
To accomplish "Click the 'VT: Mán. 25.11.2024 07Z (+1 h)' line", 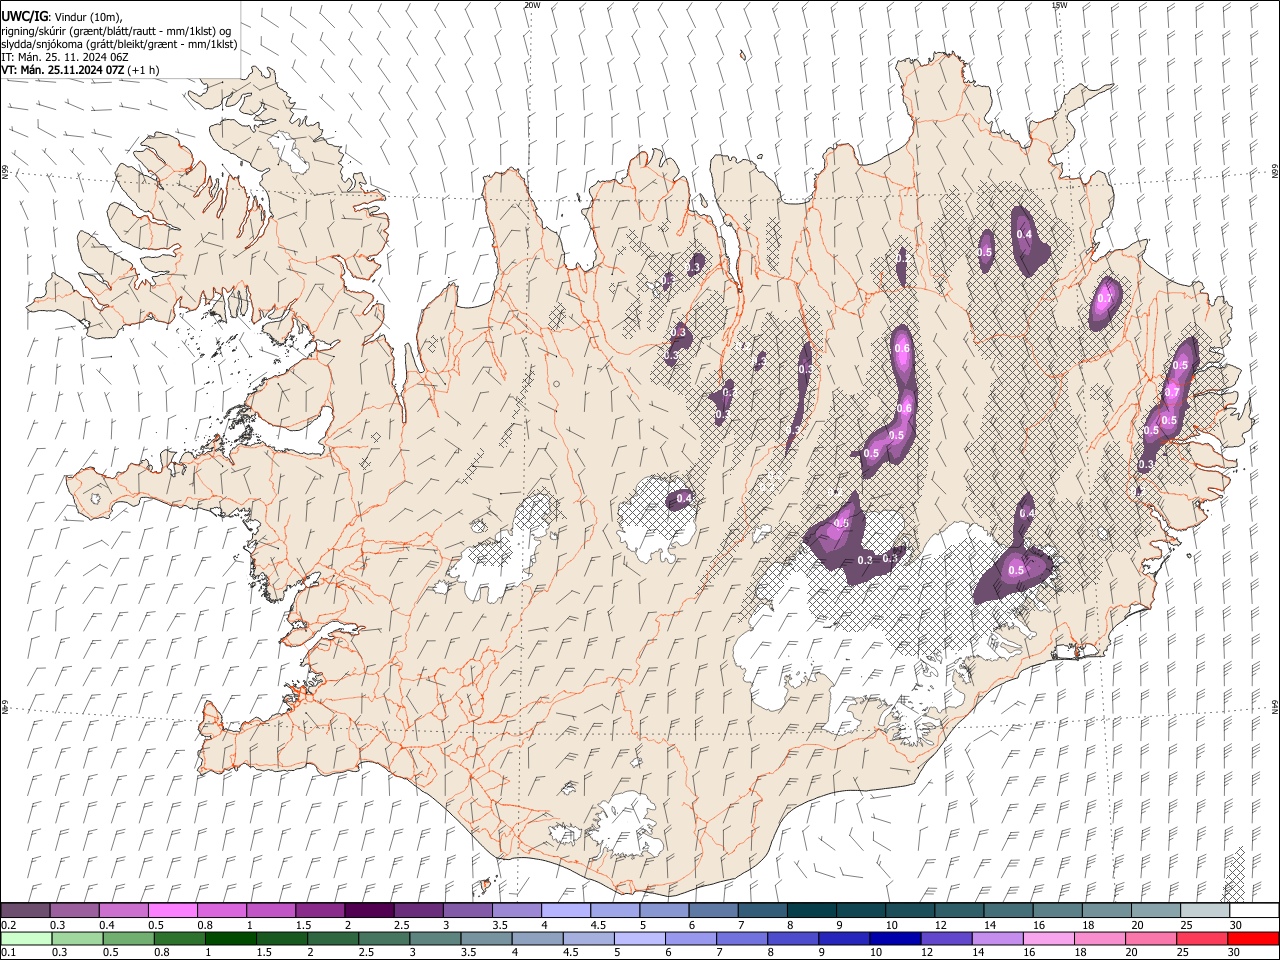I will [x=80, y=70].
